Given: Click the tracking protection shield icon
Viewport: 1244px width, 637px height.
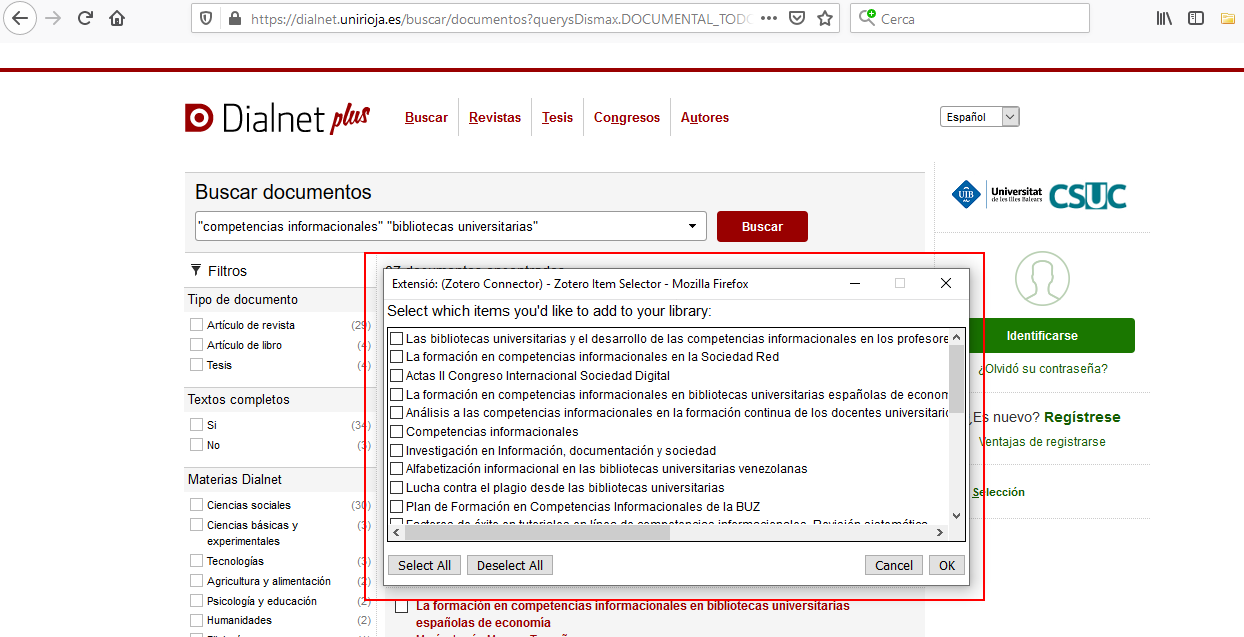Looking at the screenshot, I should click(x=206, y=18).
